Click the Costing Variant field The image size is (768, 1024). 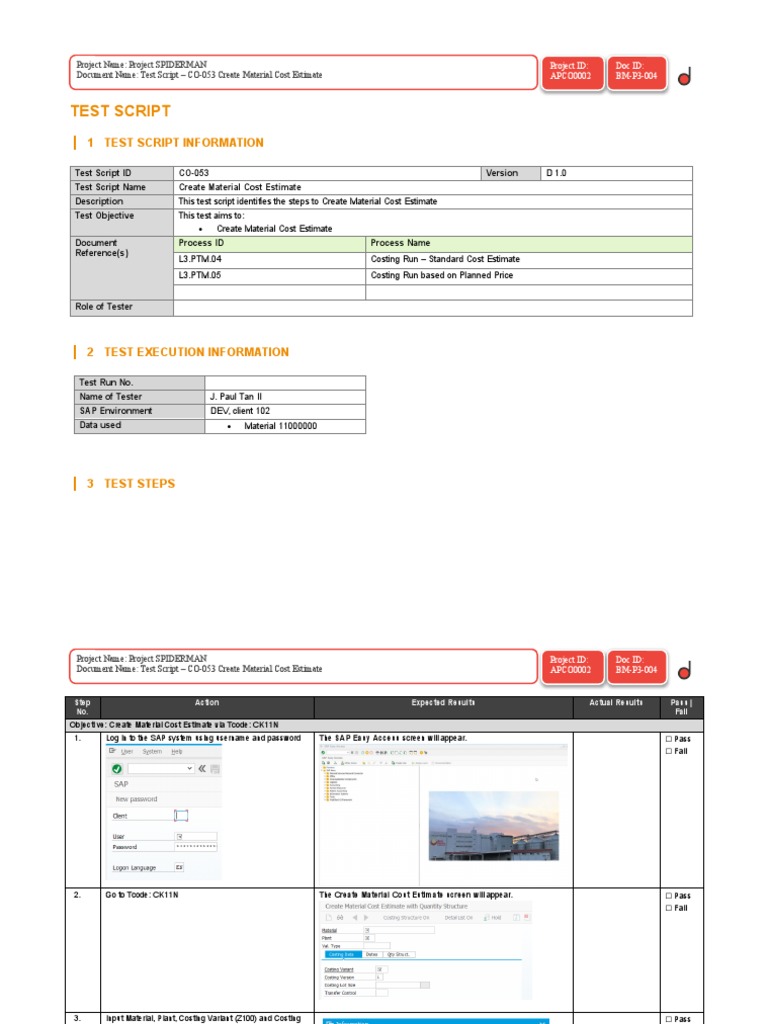381,970
